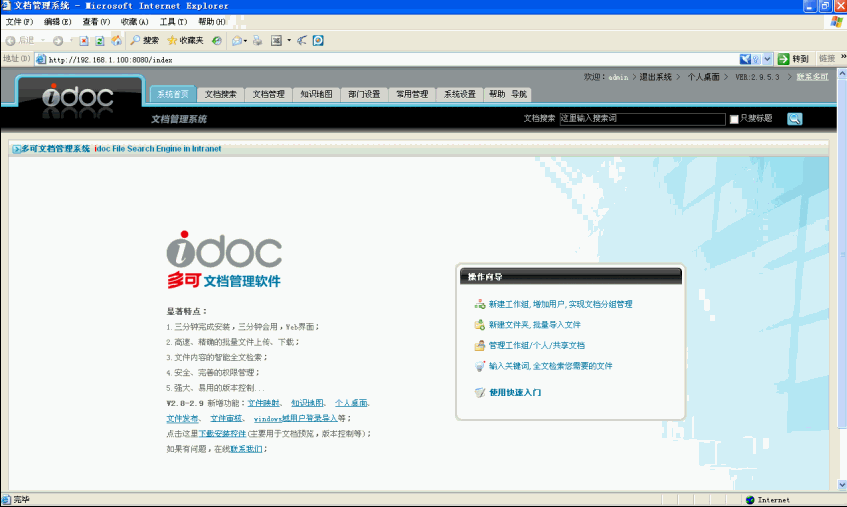847x507 pixels.
Task: Open the 工具(T) menu
Action: 173,22
